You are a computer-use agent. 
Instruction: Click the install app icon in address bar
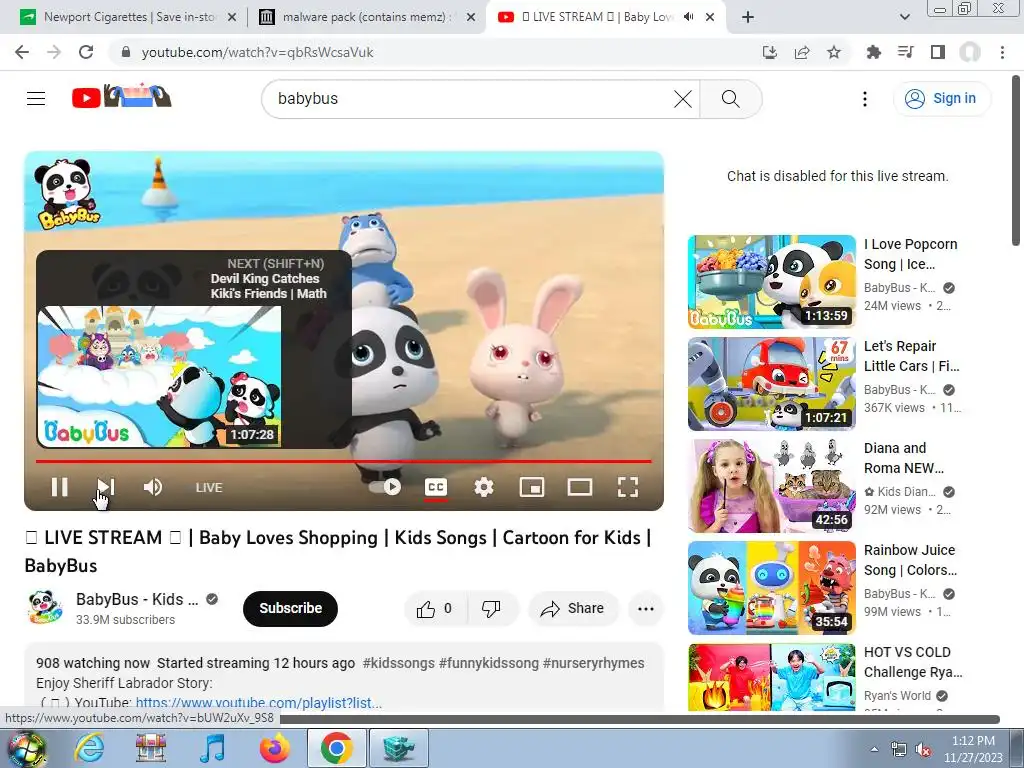(770, 52)
